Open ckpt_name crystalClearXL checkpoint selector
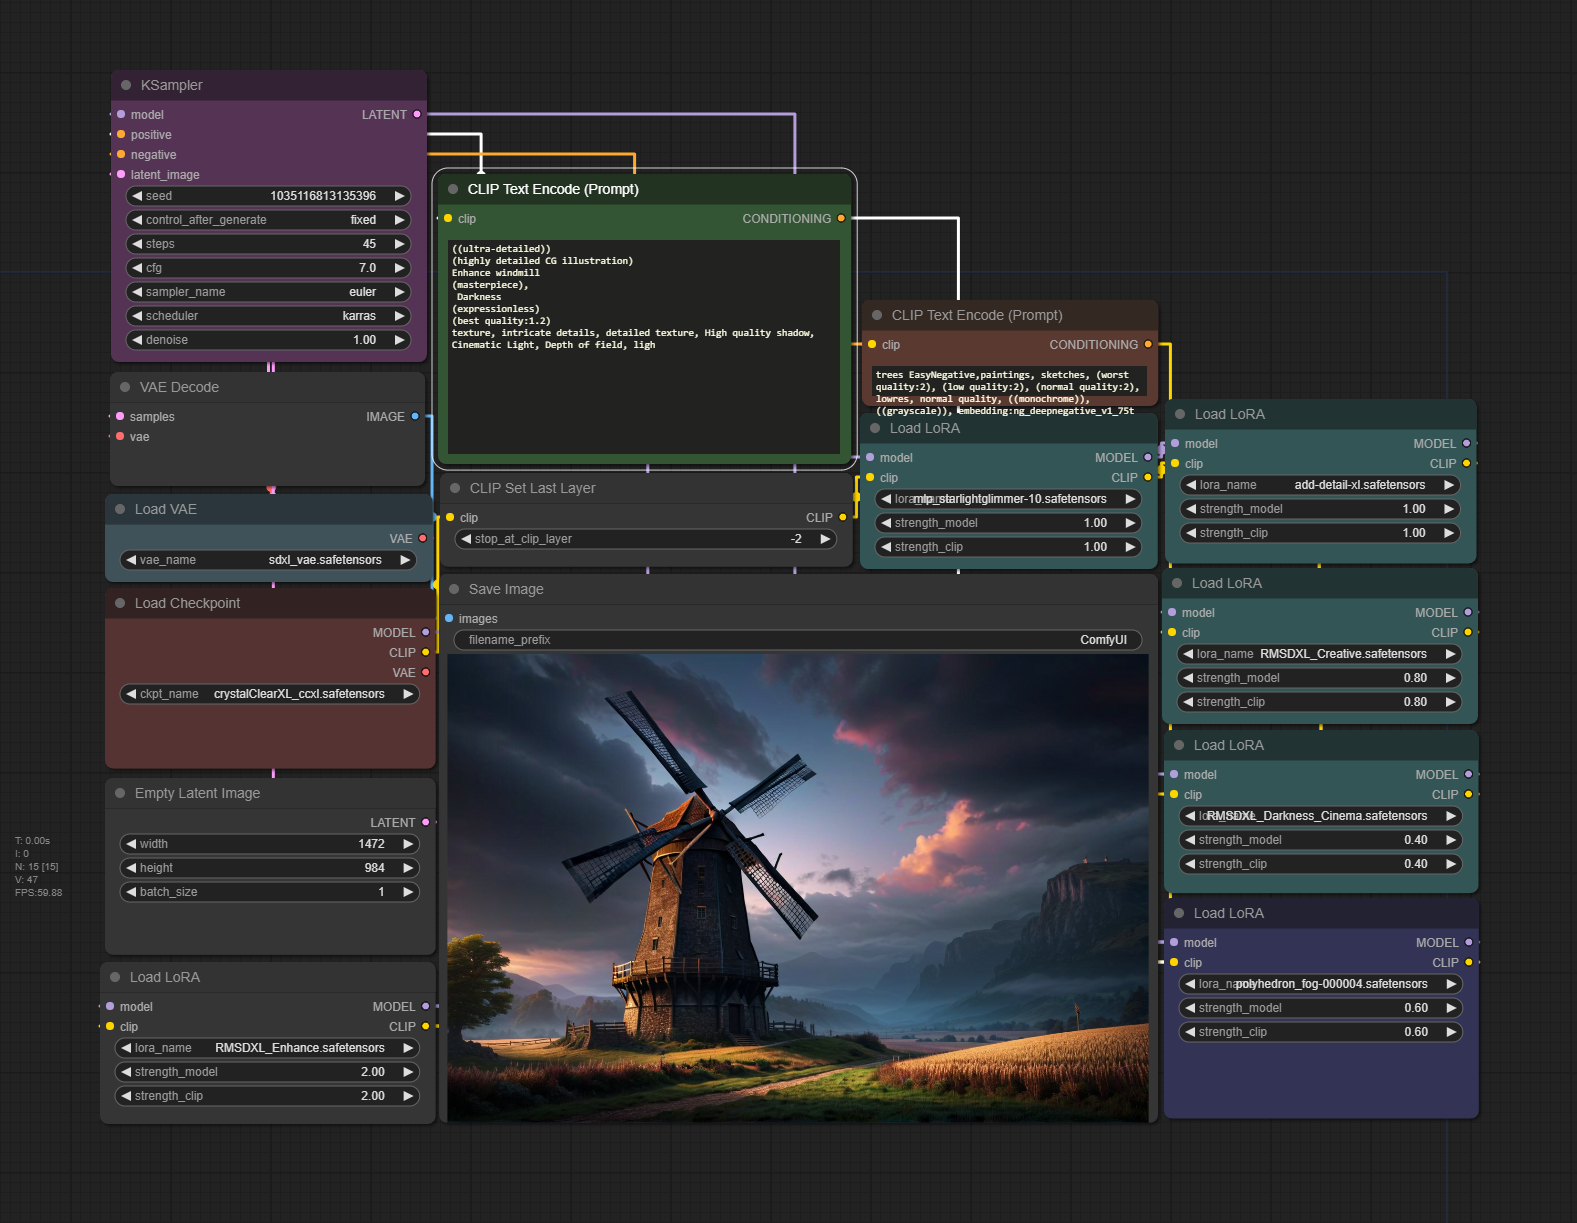 coord(268,694)
